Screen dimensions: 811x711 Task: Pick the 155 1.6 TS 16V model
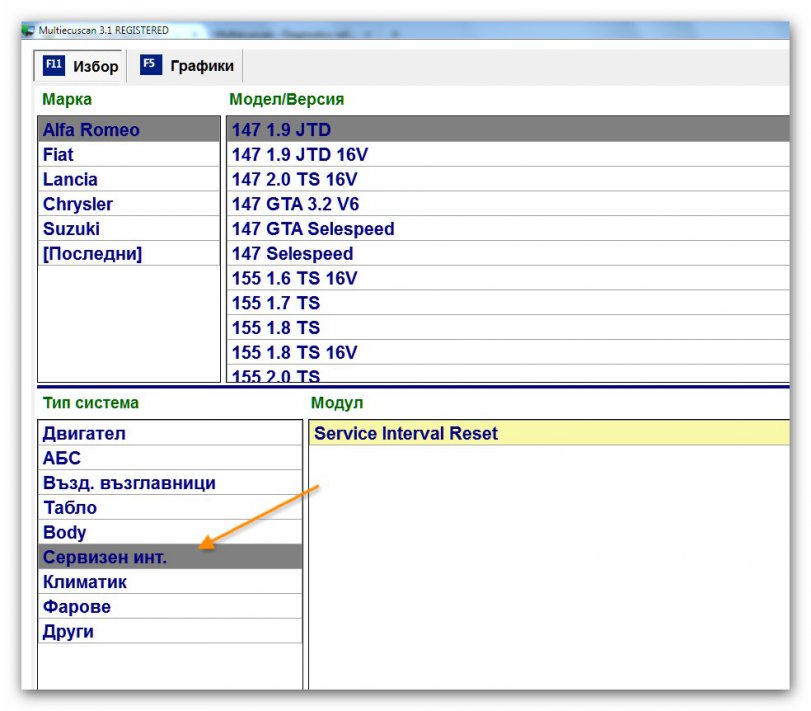[x=294, y=278]
